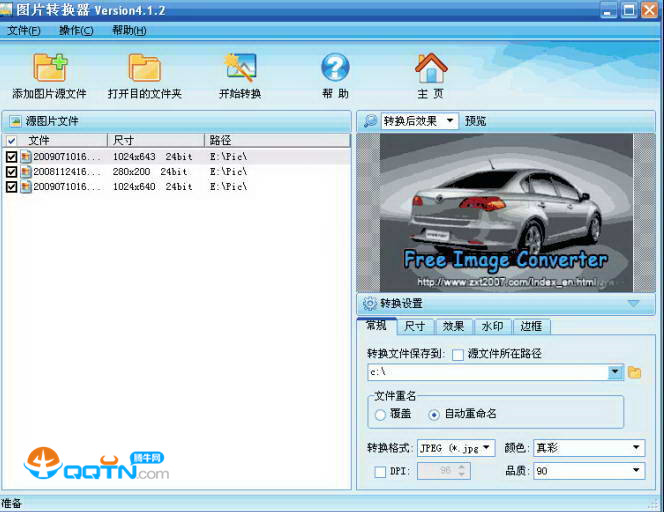Open the destination folder icon
This screenshot has height=512, width=664.
pos(144,68)
